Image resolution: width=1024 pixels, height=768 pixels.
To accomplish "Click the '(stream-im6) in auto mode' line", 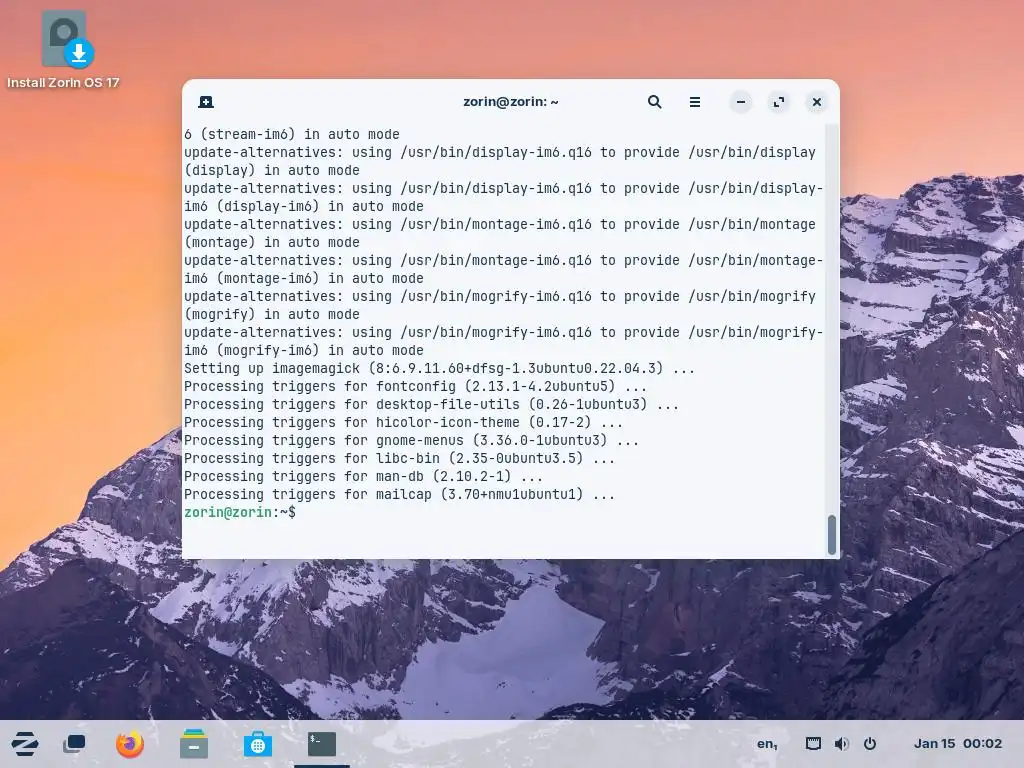I will 292,134.
